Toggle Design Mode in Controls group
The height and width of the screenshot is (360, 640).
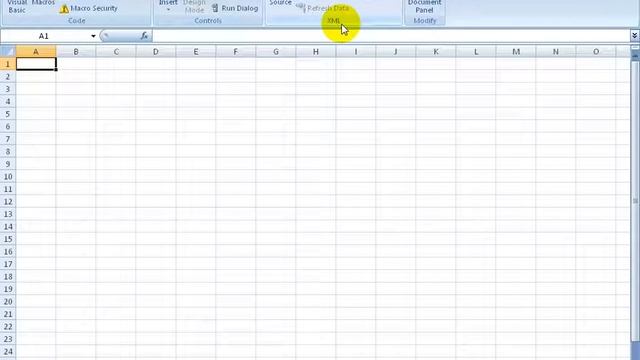click(194, 7)
